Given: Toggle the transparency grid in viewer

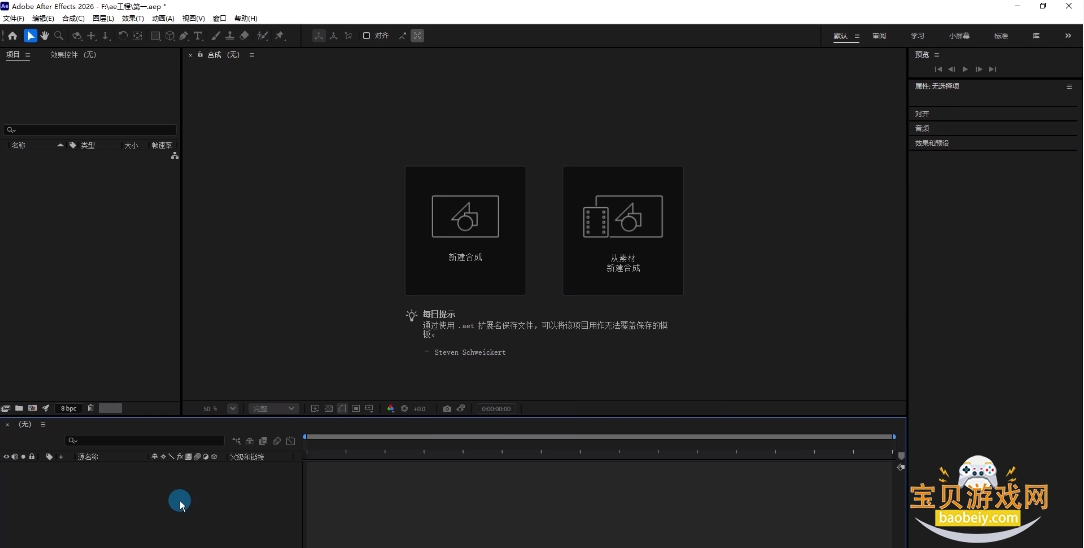Looking at the screenshot, I should click(328, 408).
